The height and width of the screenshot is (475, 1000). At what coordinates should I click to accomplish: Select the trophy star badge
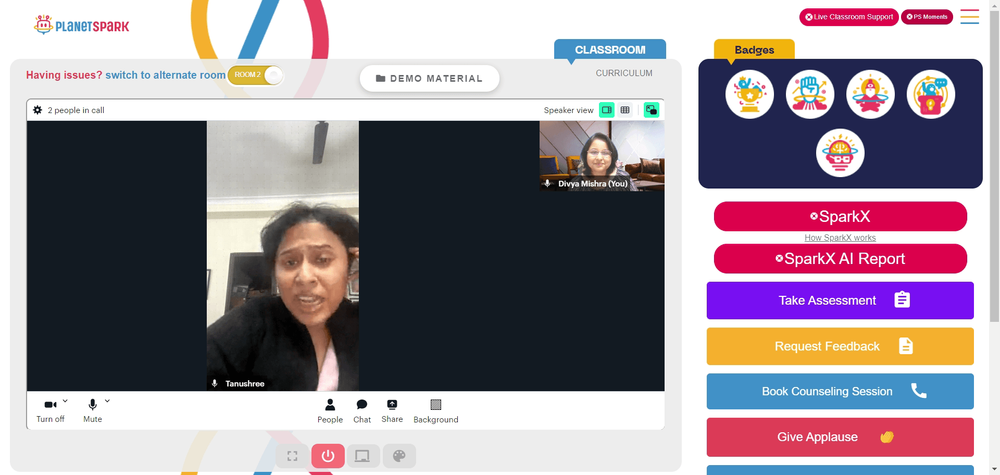(749, 94)
